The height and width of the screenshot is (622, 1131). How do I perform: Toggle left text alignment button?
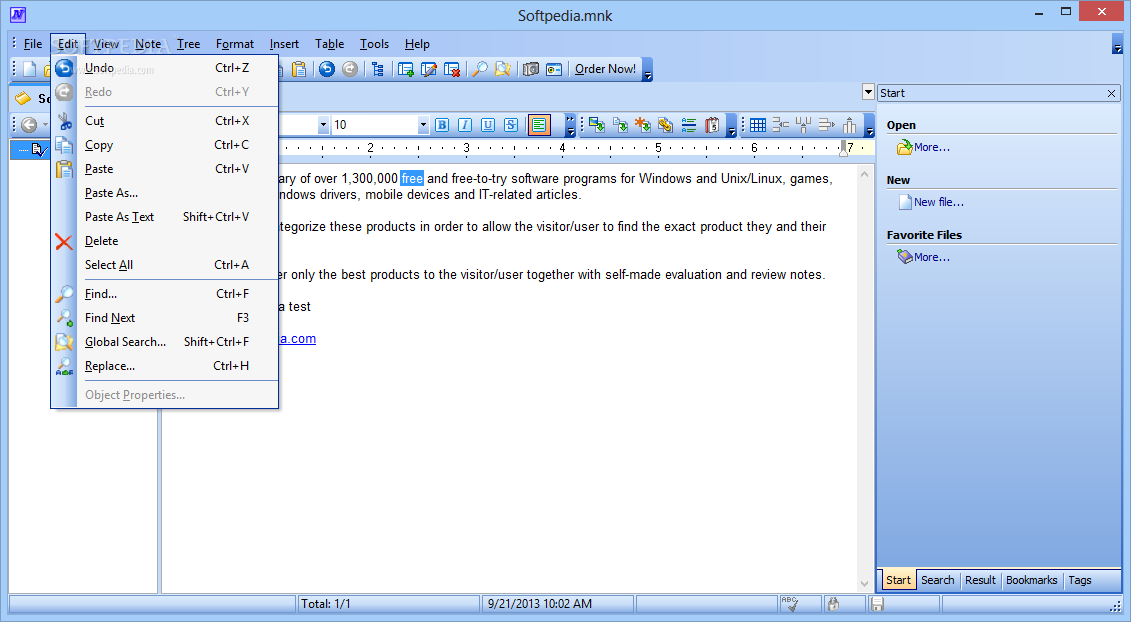539,125
